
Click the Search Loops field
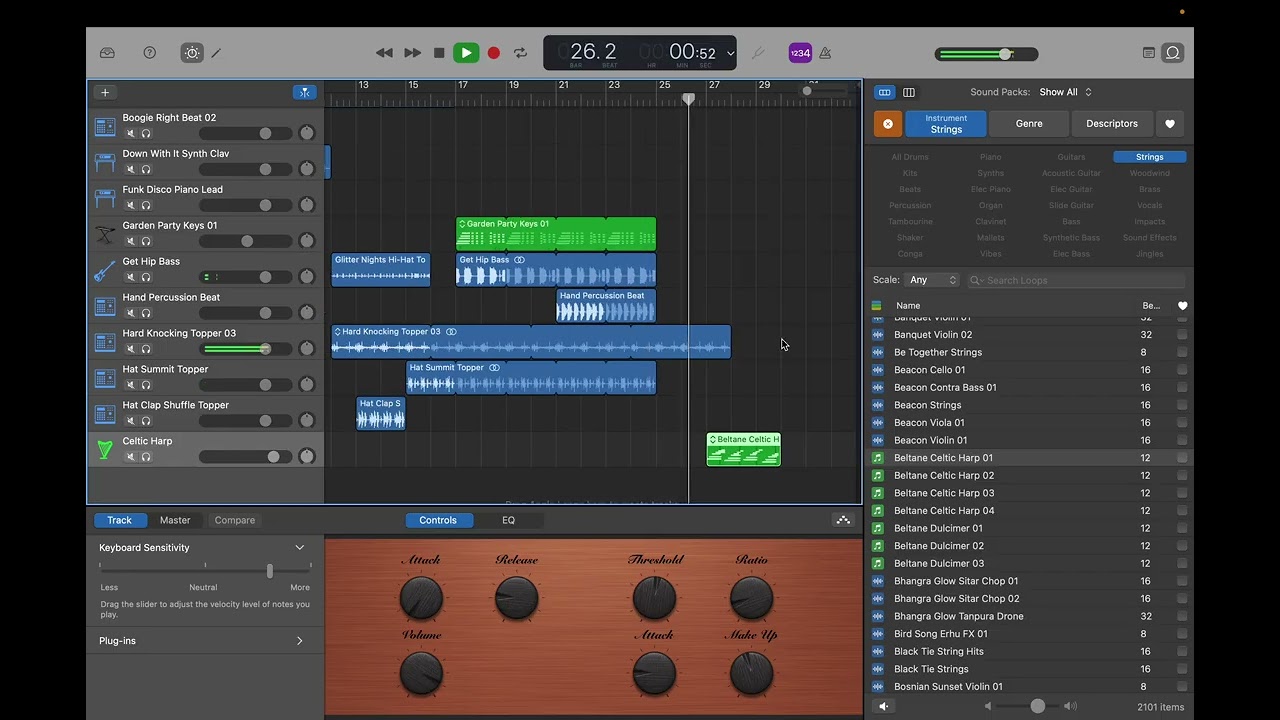pos(1076,280)
